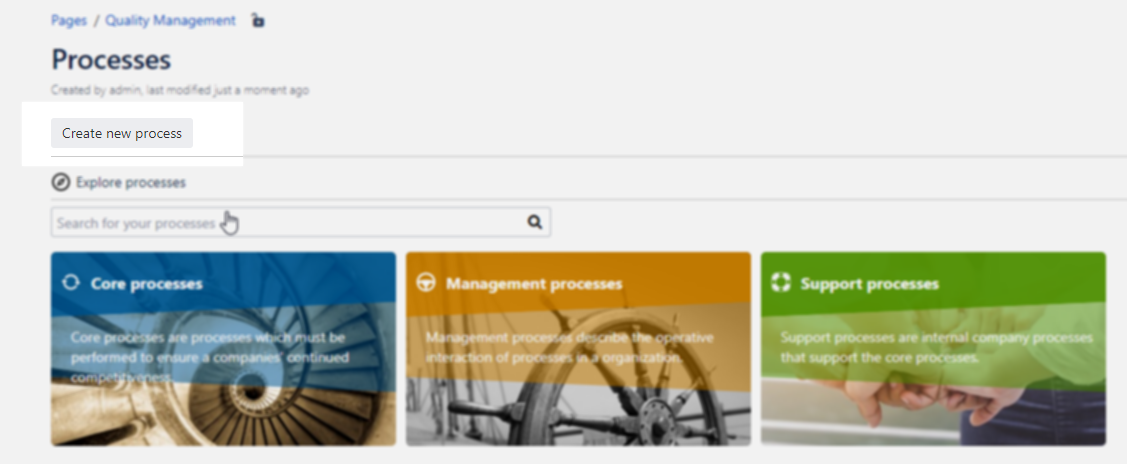Open the Quality Management breadcrumb link
Image resolution: width=1127 pixels, height=464 pixels.
click(170, 21)
